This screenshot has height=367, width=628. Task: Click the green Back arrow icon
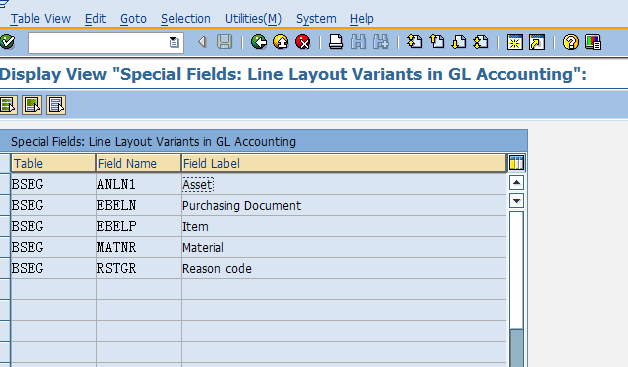pyautogui.click(x=259, y=42)
